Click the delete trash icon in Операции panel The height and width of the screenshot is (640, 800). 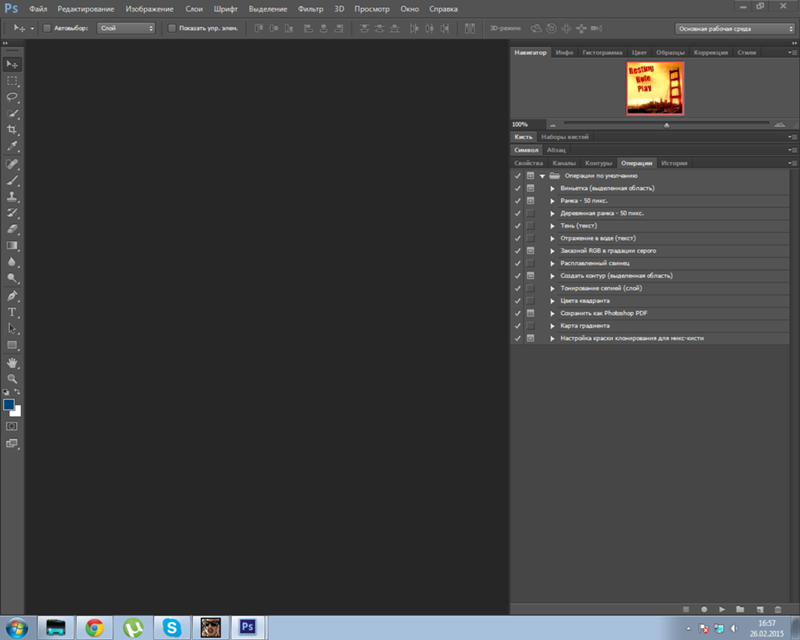(x=777, y=609)
